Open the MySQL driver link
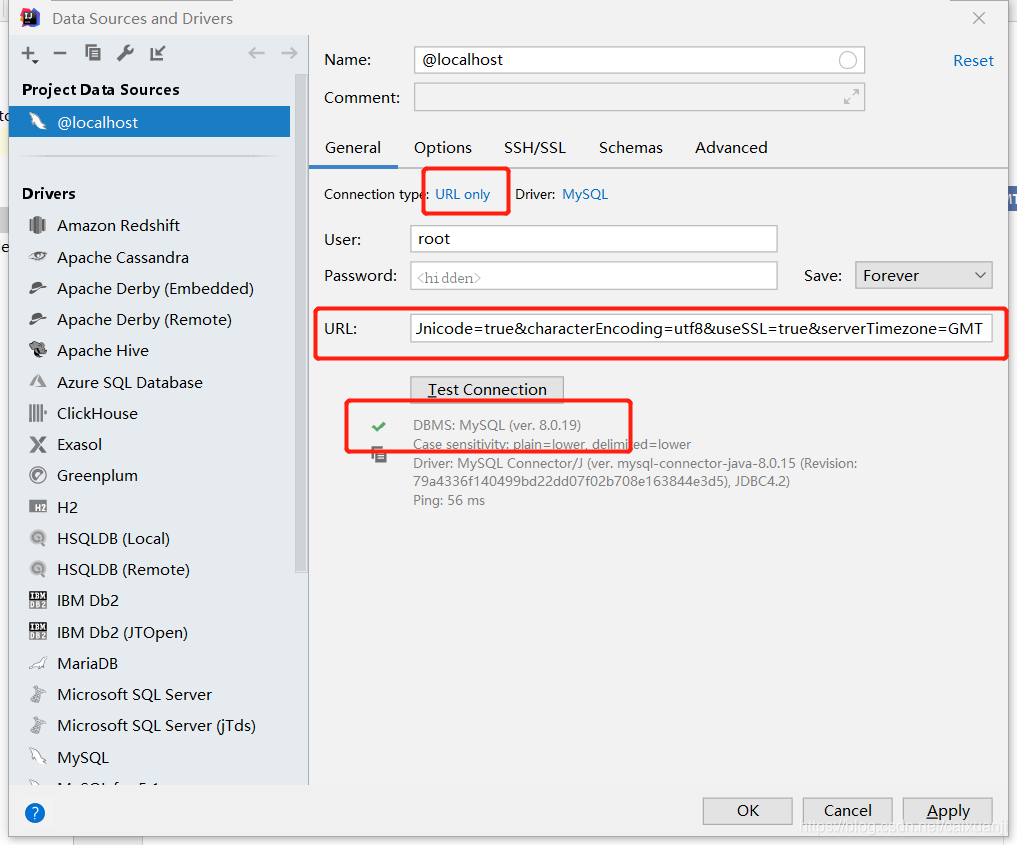1017x845 pixels. (x=585, y=195)
